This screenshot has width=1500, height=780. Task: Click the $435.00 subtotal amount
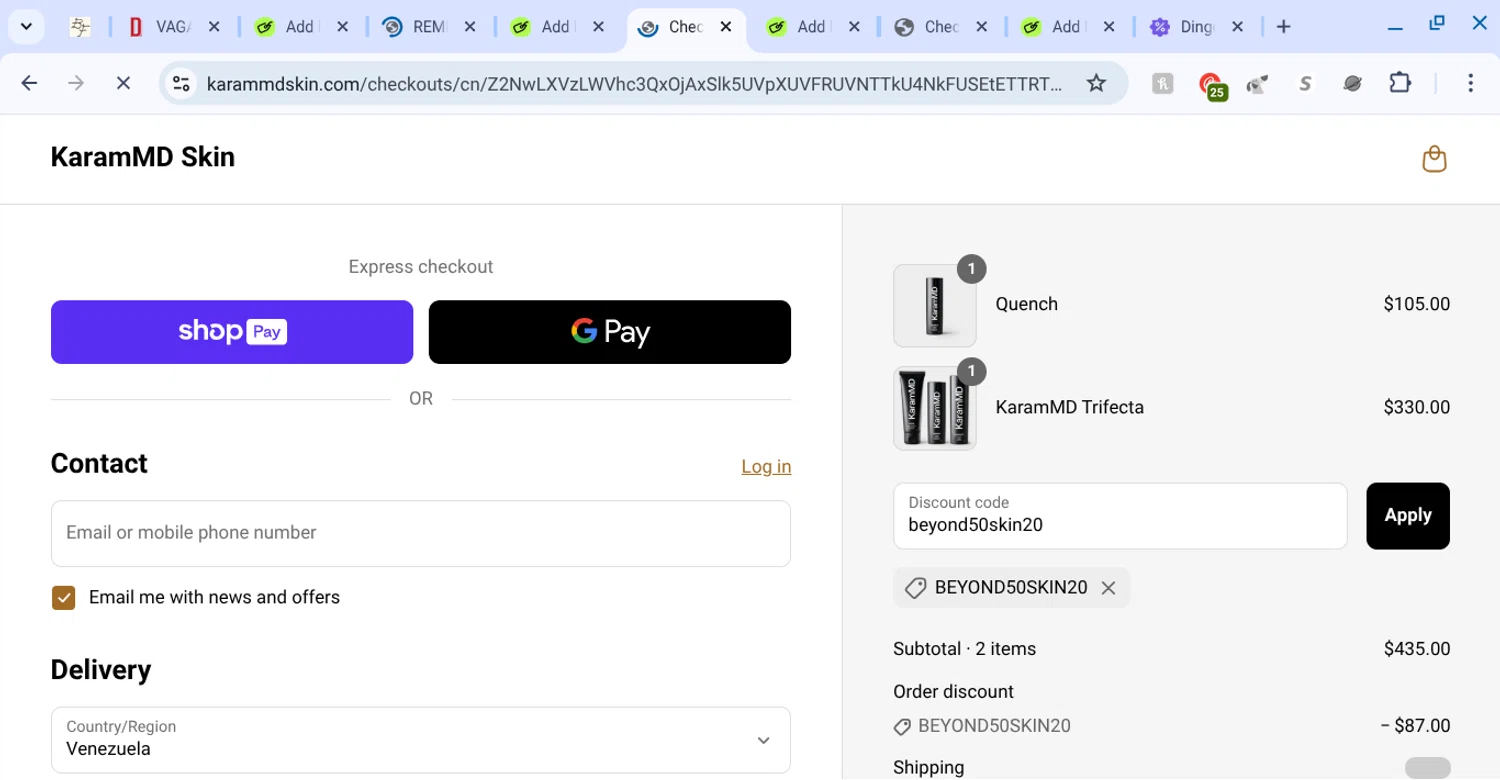pos(1416,649)
